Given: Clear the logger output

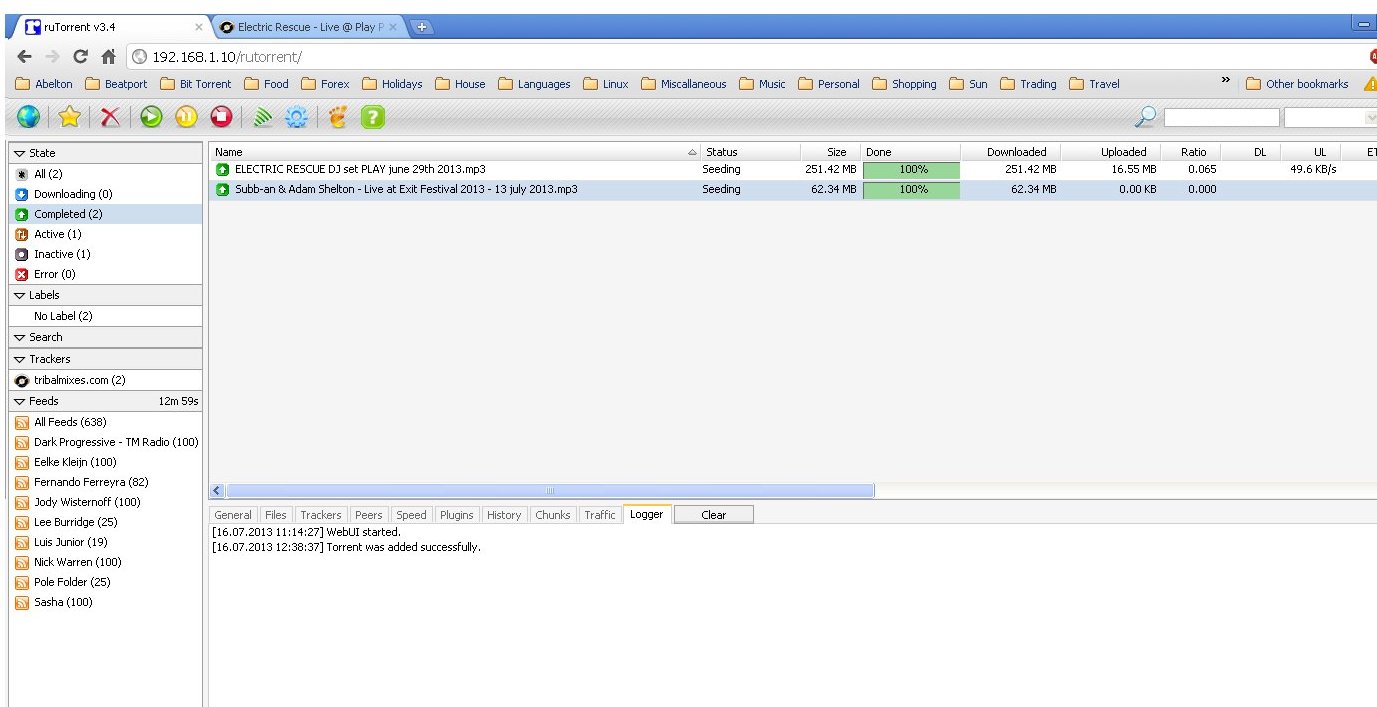Looking at the screenshot, I should [714, 515].
